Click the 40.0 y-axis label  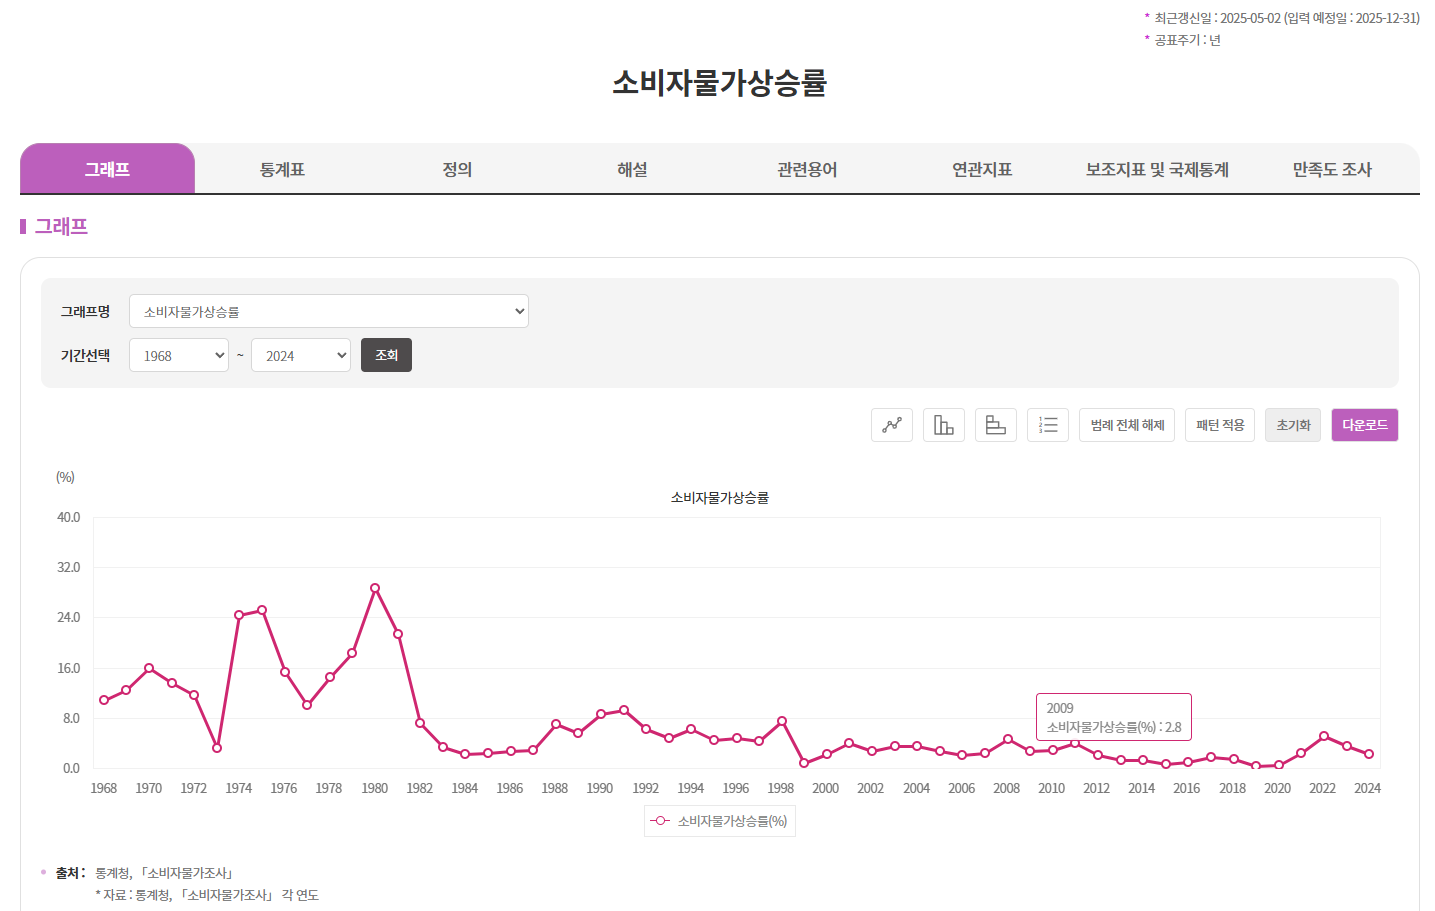pos(68,517)
